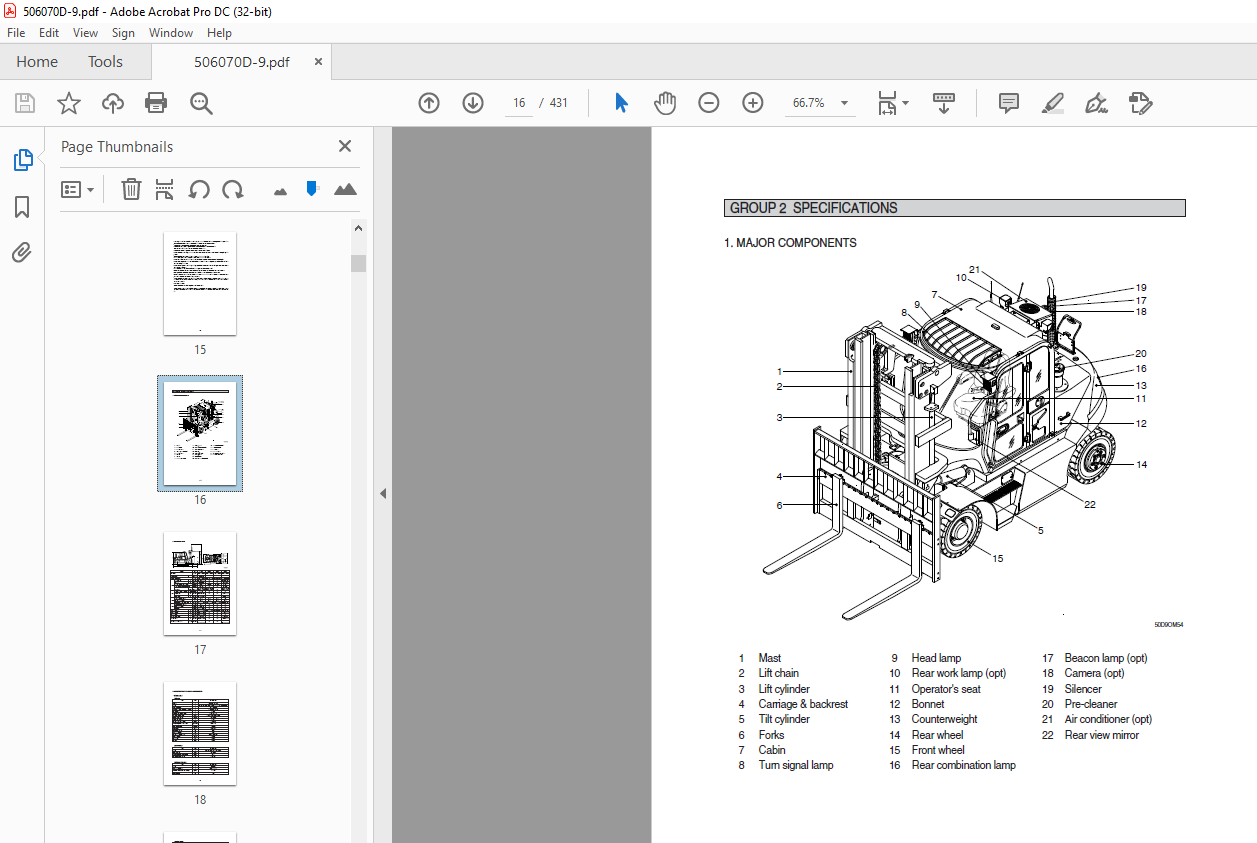The height and width of the screenshot is (843, 1257).
Task: Open the Edit menu
Action: coord(49,33)
